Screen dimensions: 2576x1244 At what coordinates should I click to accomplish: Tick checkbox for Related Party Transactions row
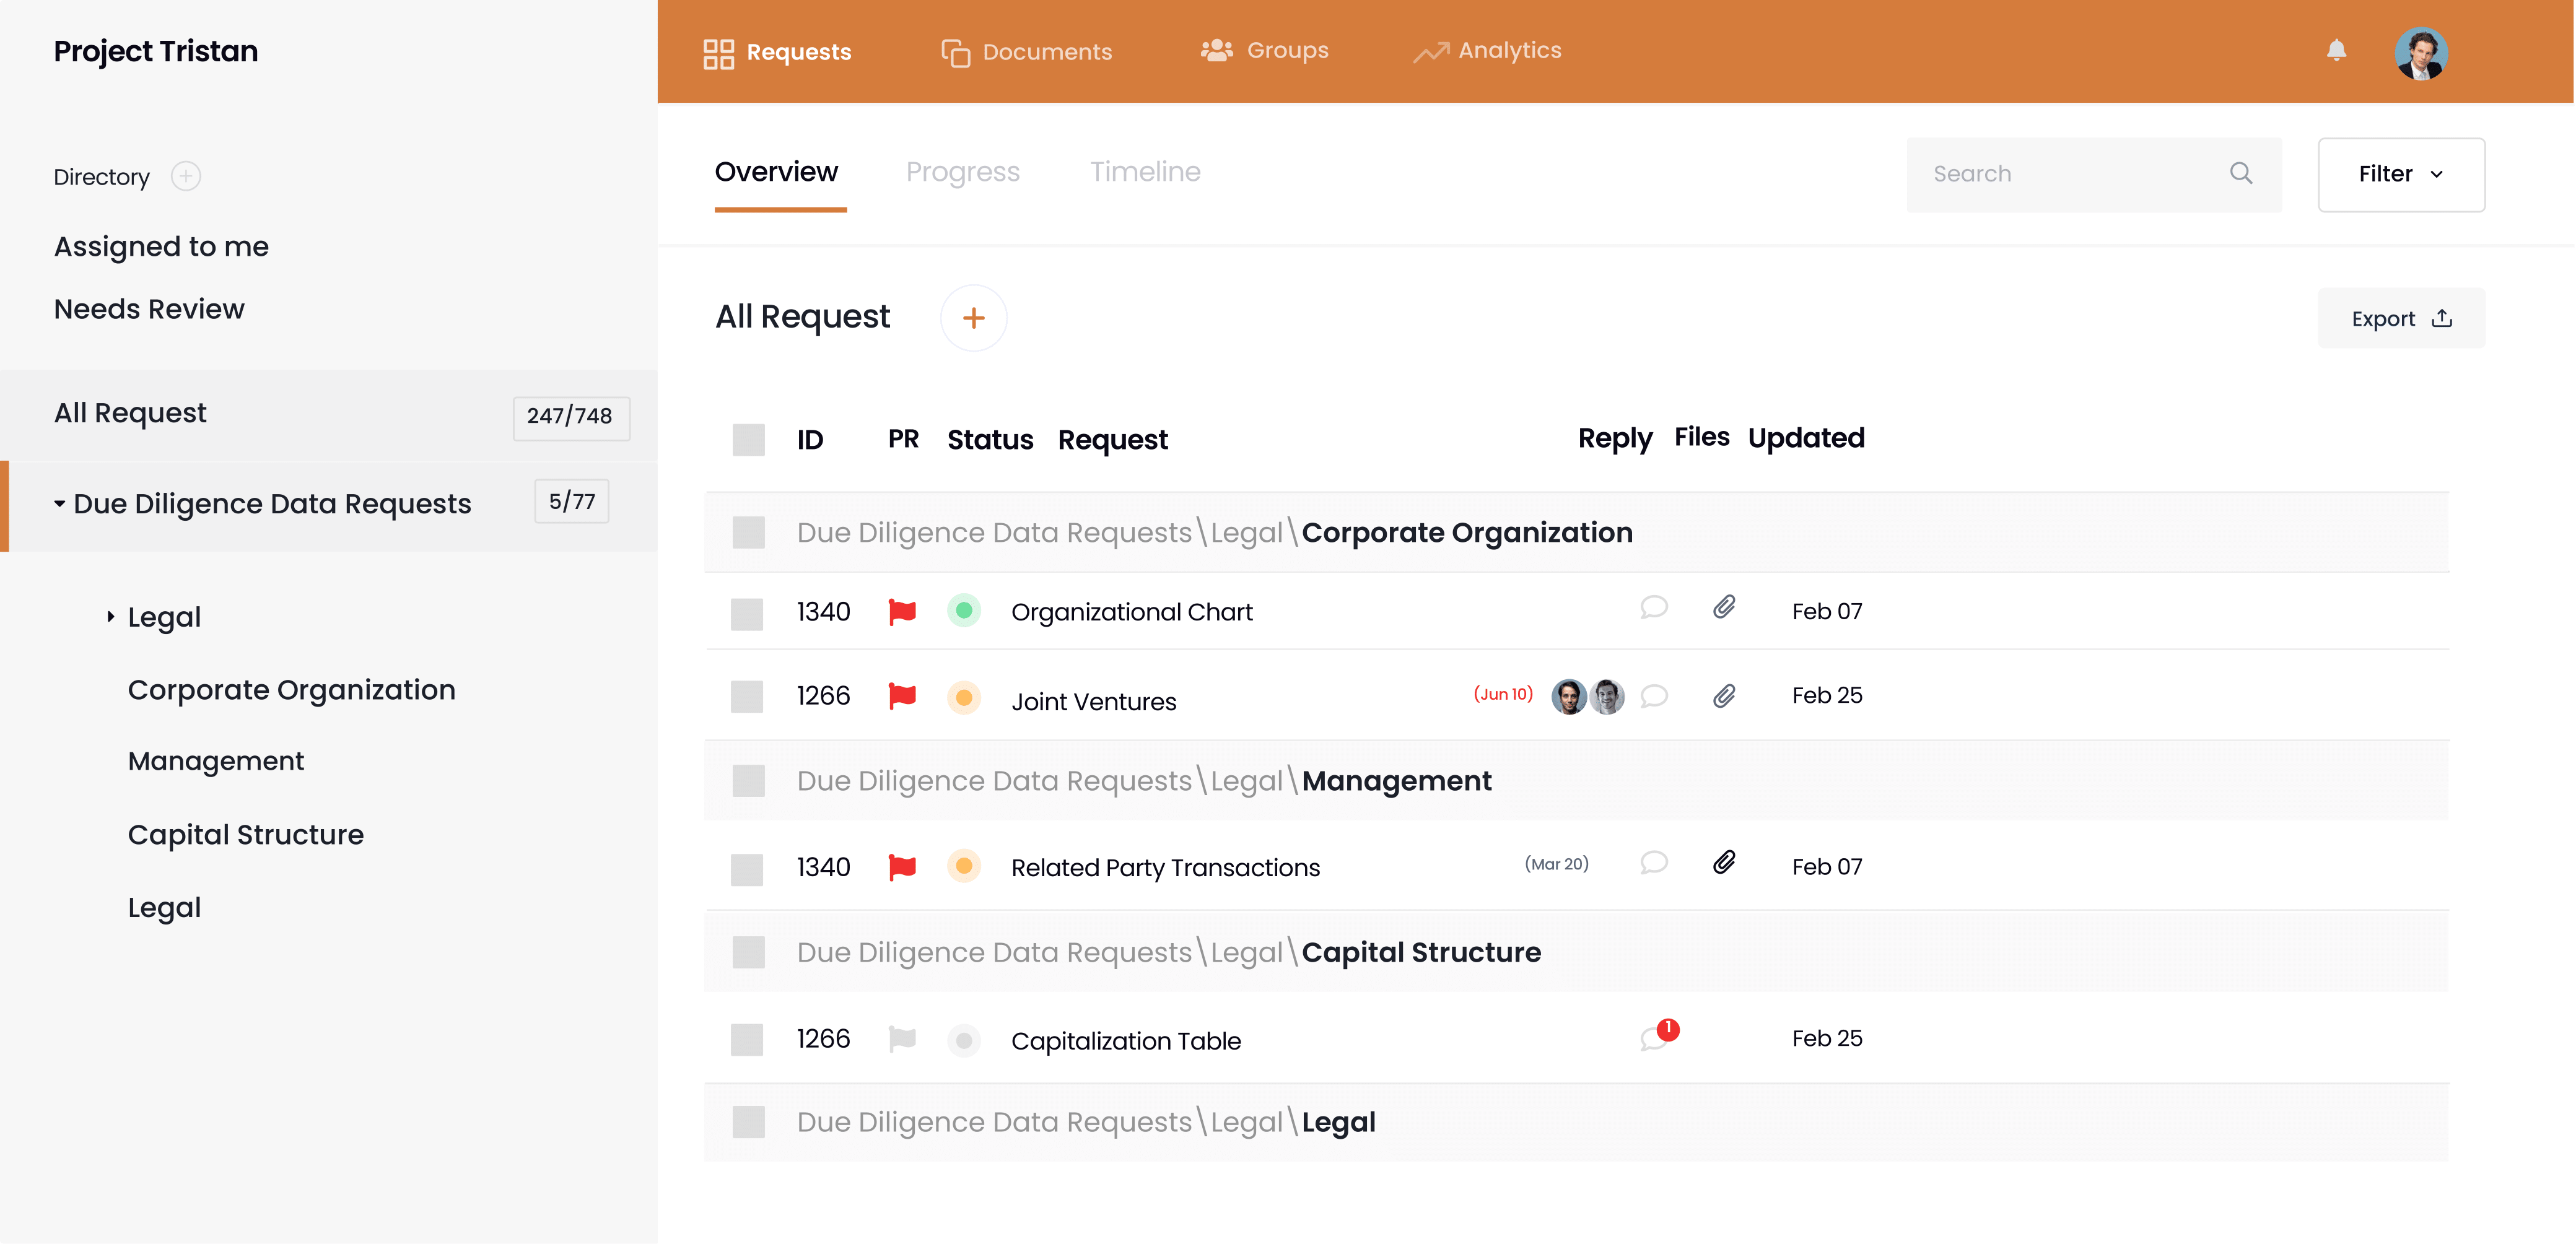point(747,868)
